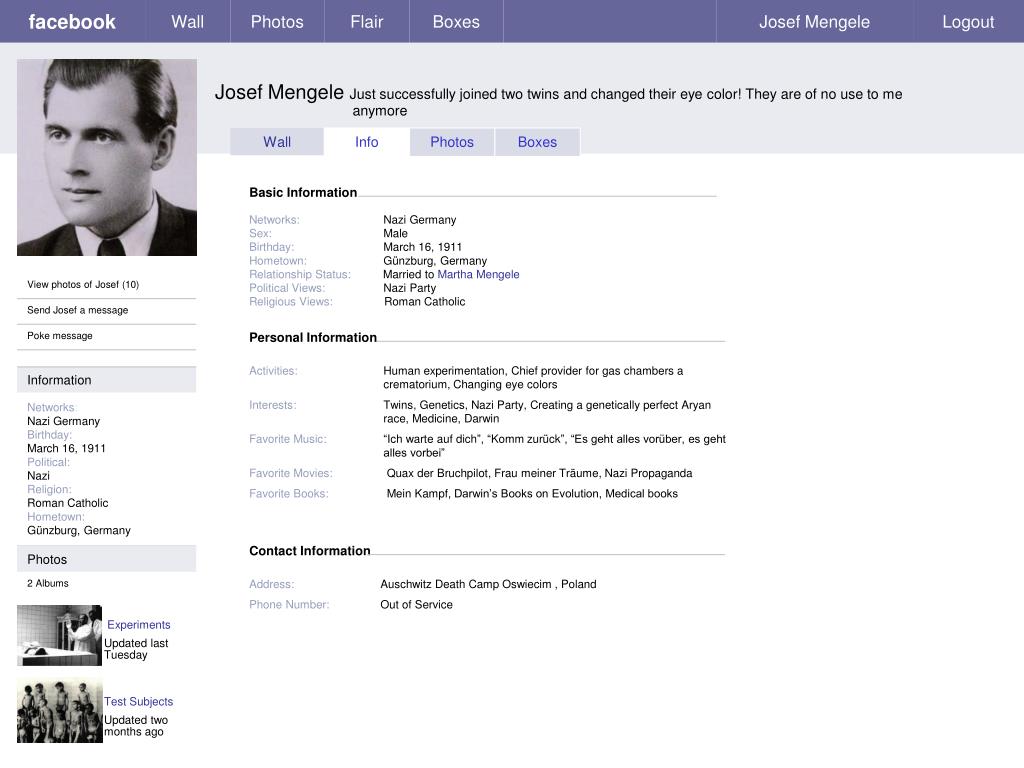Click 'Updated last Tuesday' album text
1024x768 pixels.
coord(136,649)
